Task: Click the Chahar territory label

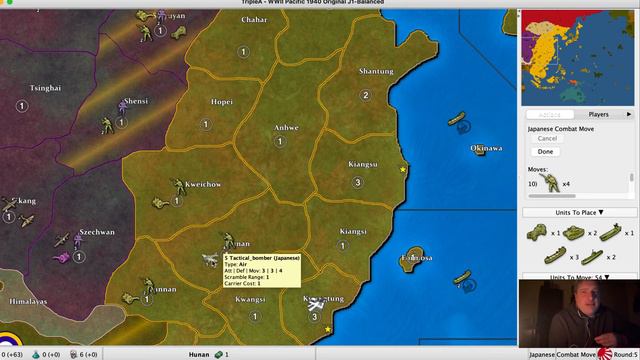Action: click(254, 20)
